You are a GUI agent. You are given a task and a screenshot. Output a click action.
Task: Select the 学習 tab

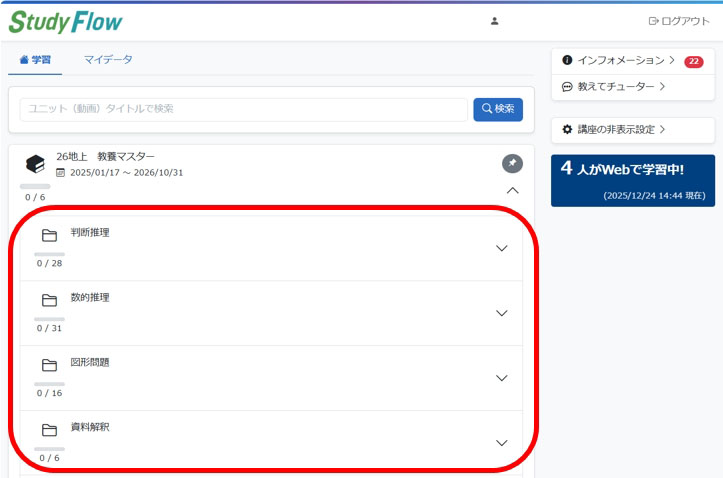pyautogui.click(x=35, y=60)
